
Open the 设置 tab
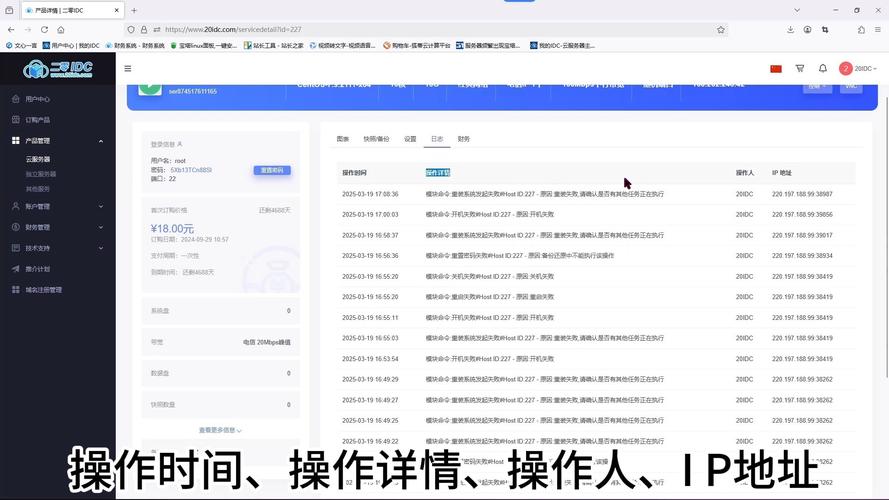point(410,139)
